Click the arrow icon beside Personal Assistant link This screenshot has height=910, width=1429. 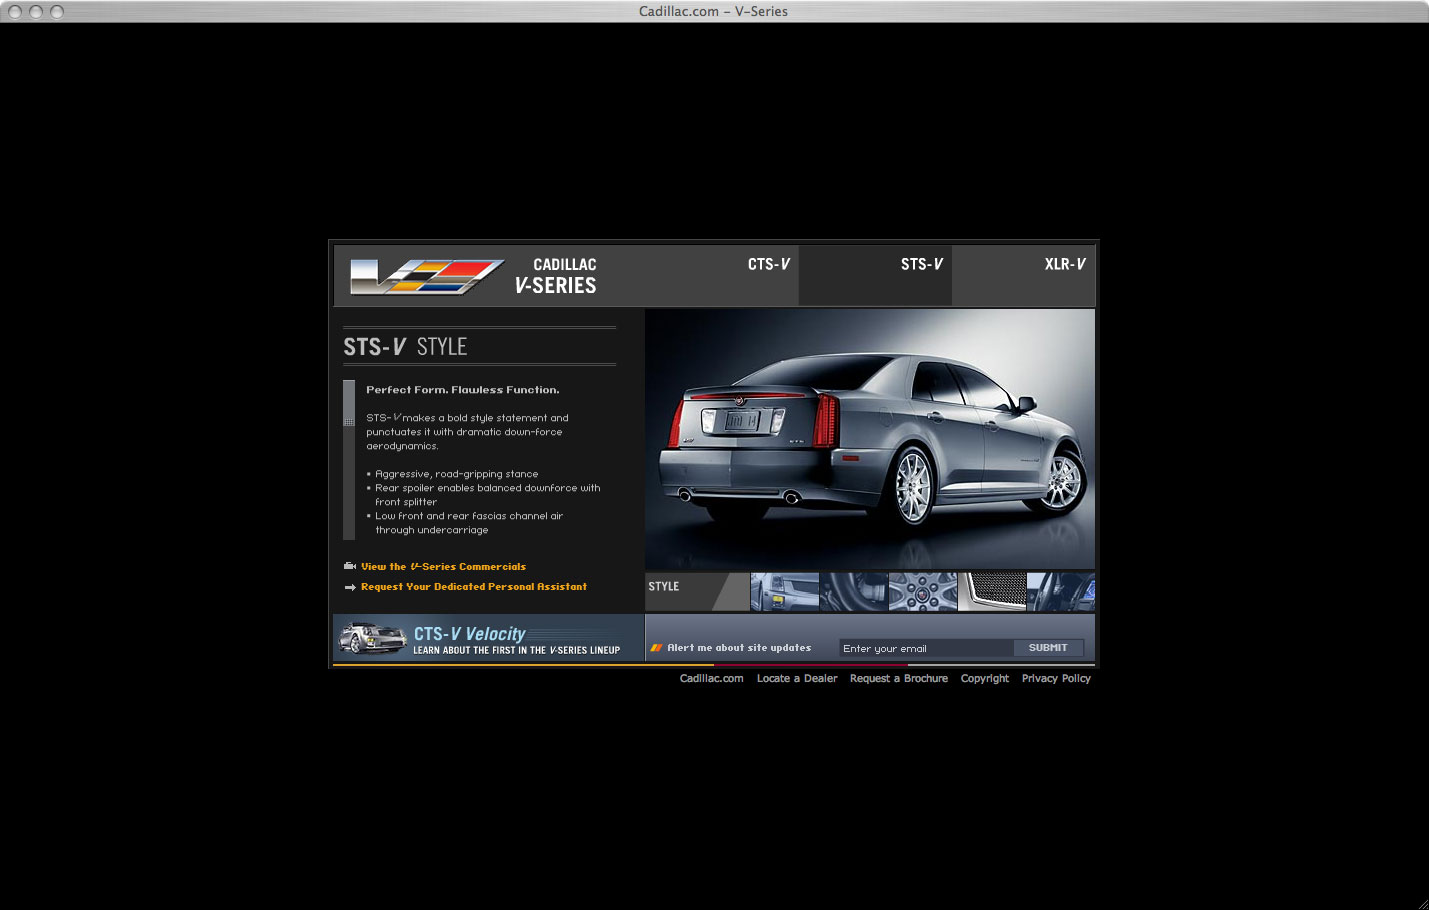pos(350,587)
